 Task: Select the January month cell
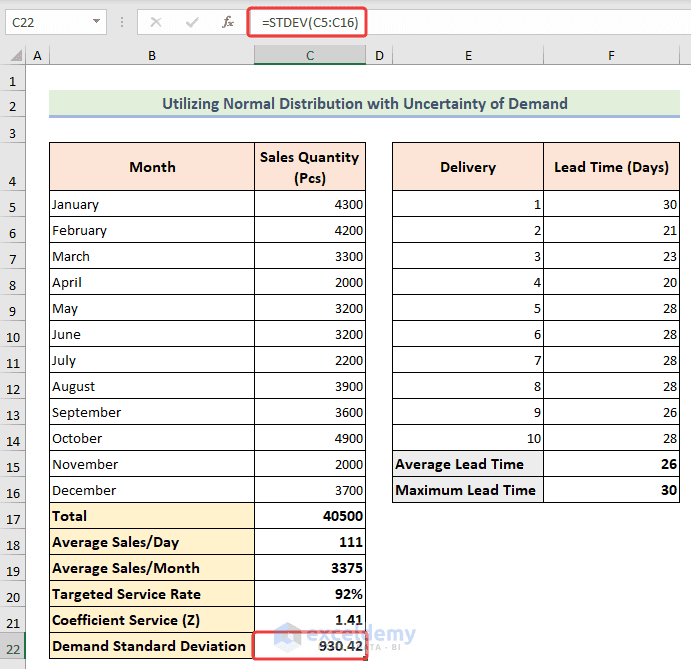(152, 204)
